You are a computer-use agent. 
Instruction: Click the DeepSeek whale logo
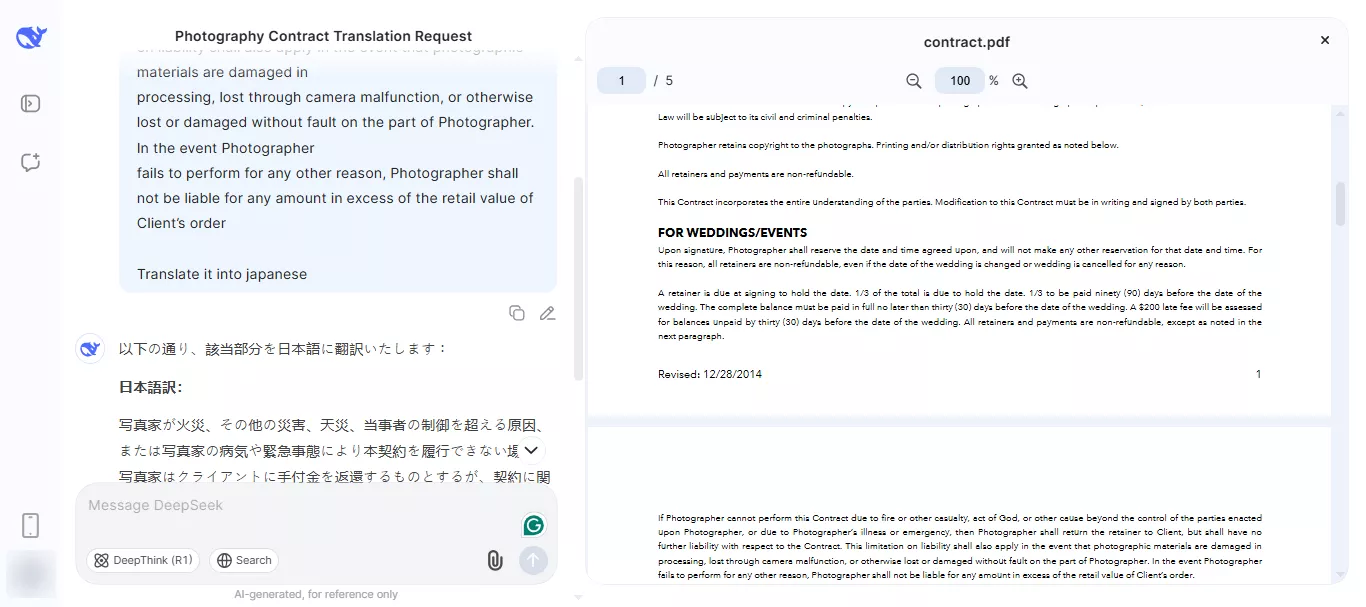tap(30, 36)
